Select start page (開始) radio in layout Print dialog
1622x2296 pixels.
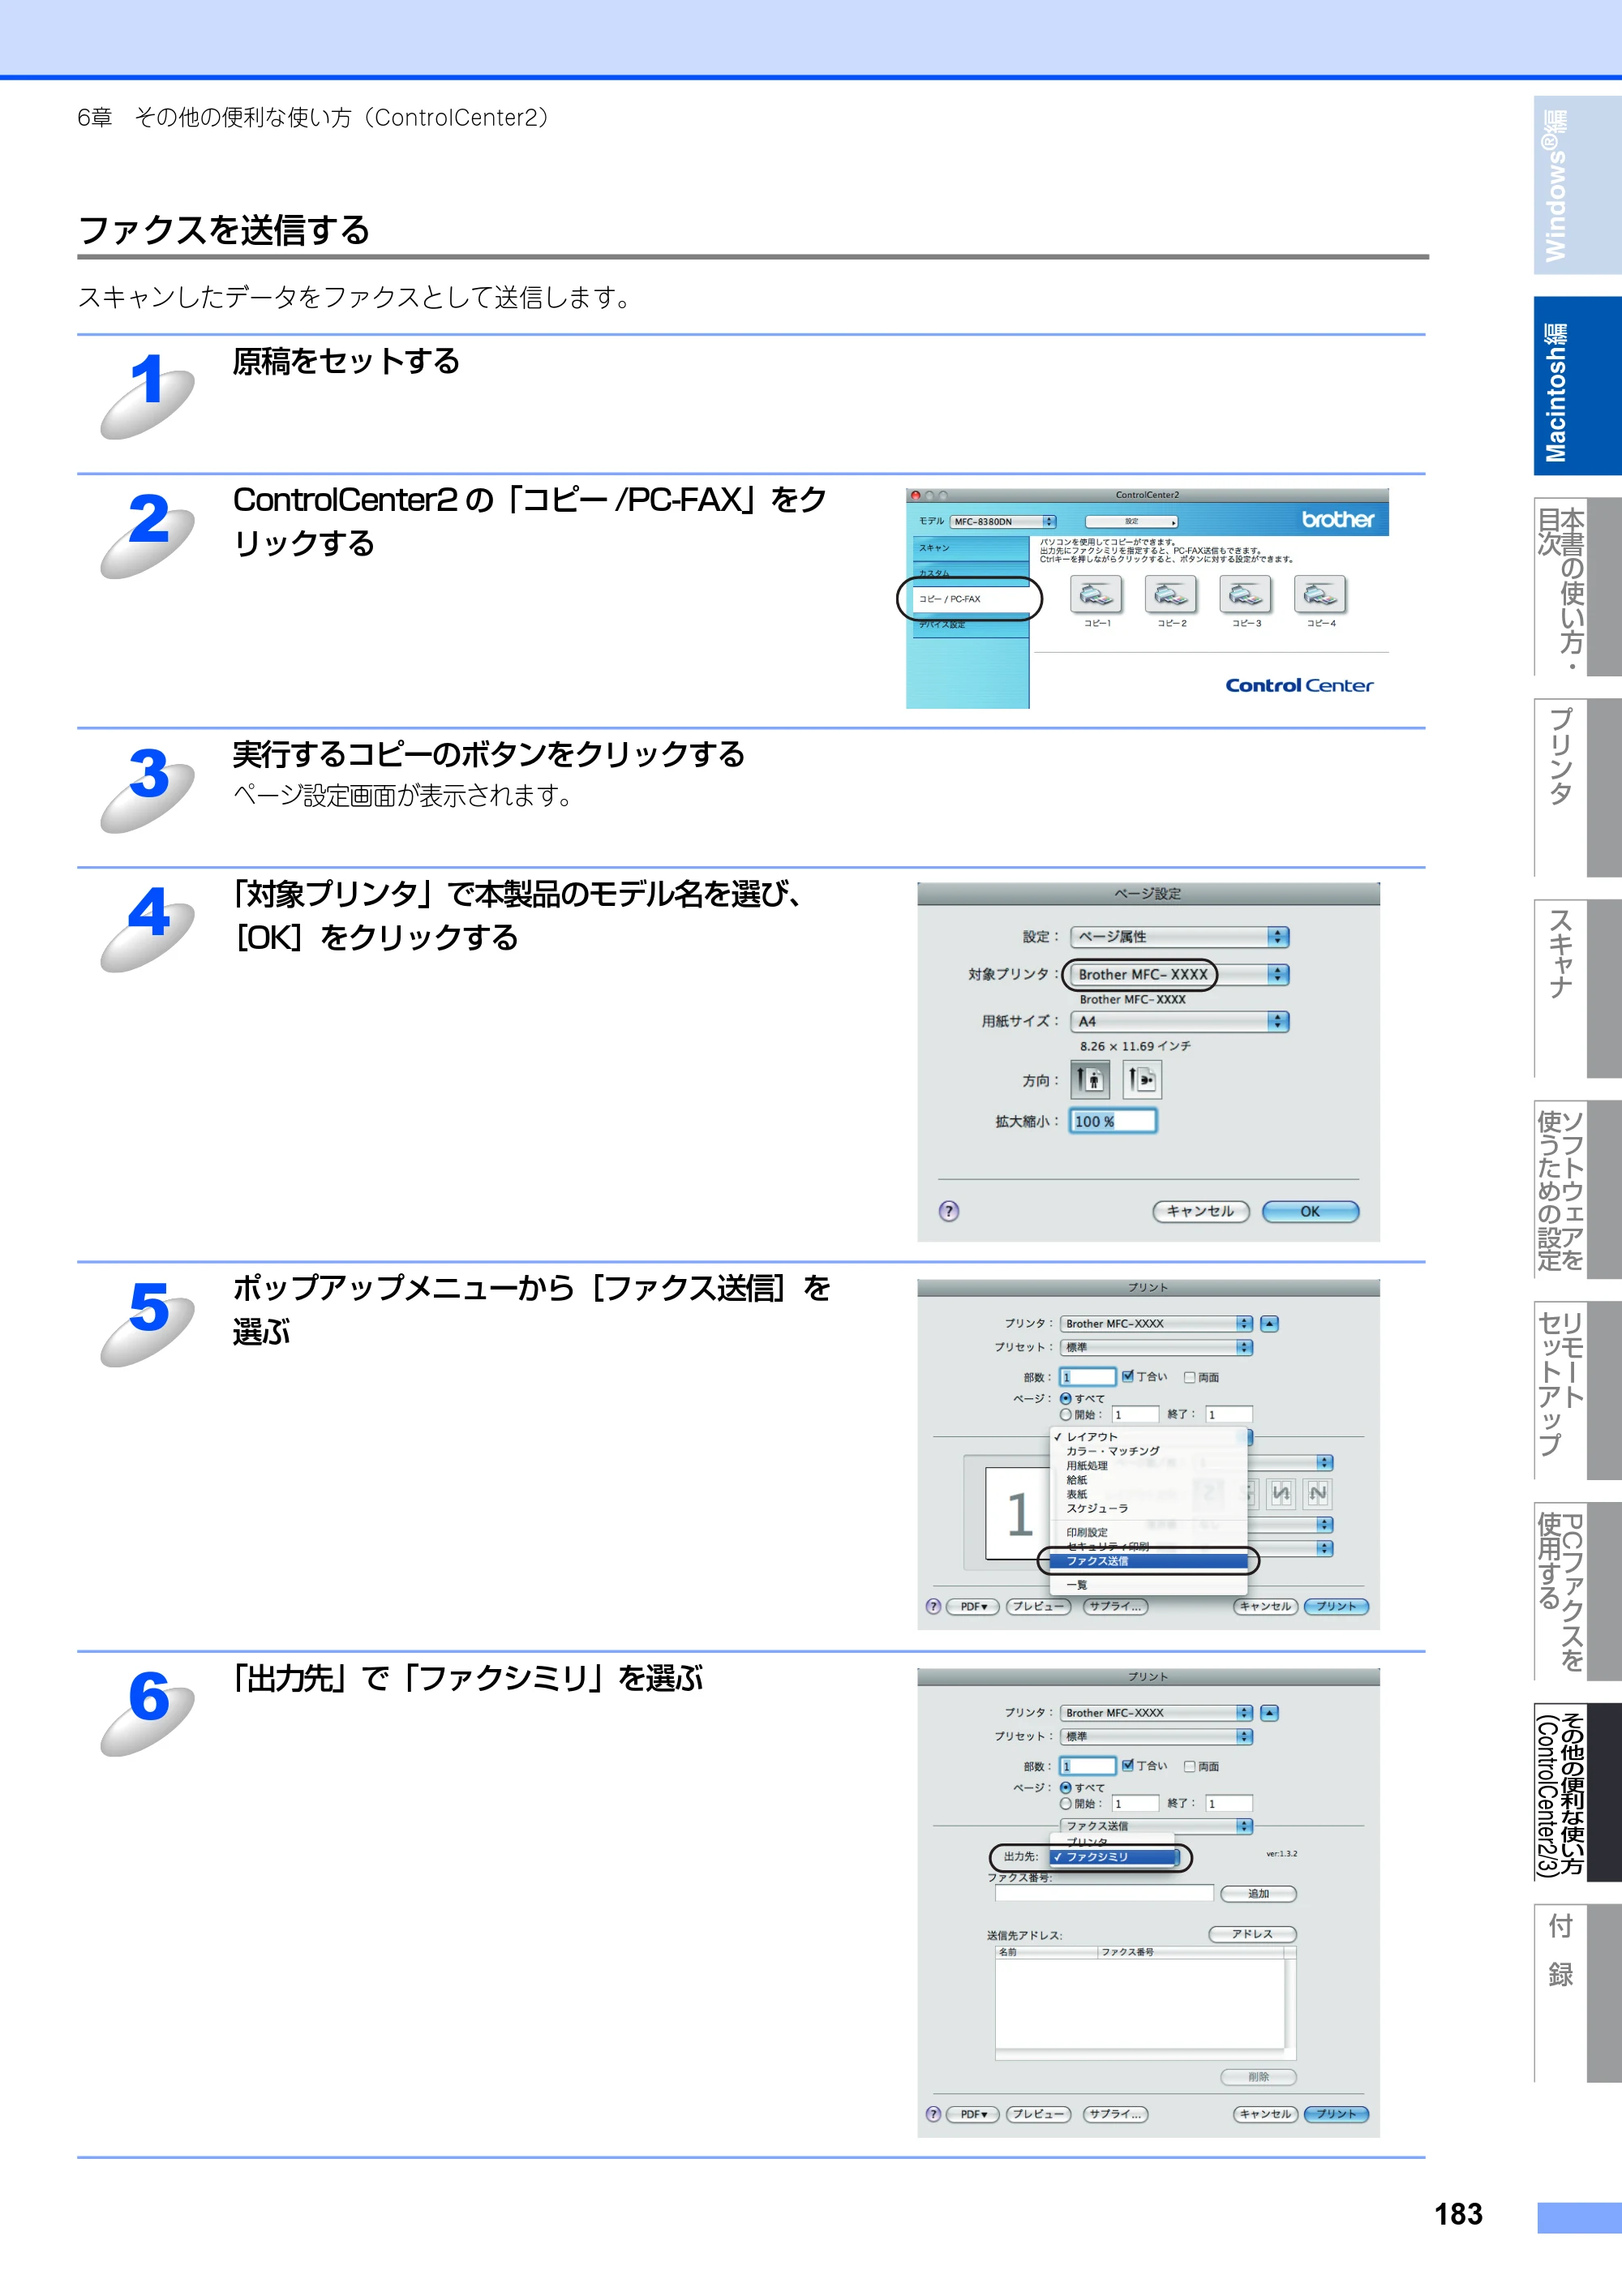(1066, 1414)
